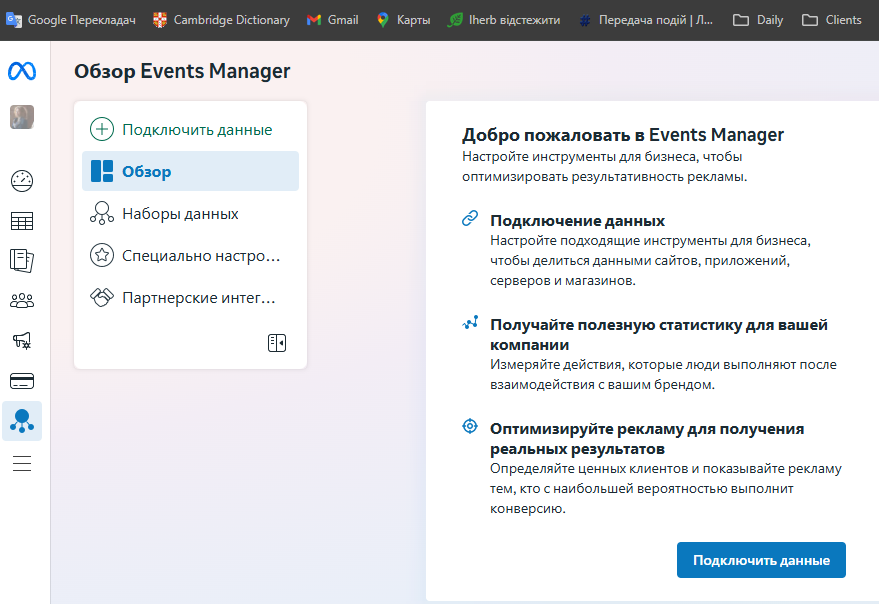Image resolution: width=879 pixels, height=604 pixels.
Task: Open Карты bookmark
Action: [x=403, y=20]
